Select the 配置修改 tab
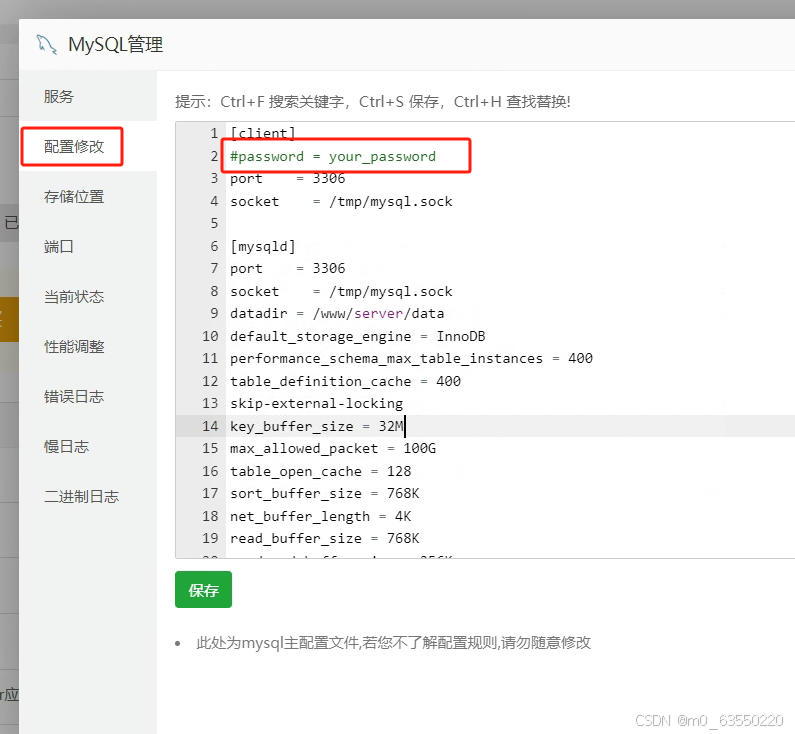The image size is (795, 734). point(73,147)
